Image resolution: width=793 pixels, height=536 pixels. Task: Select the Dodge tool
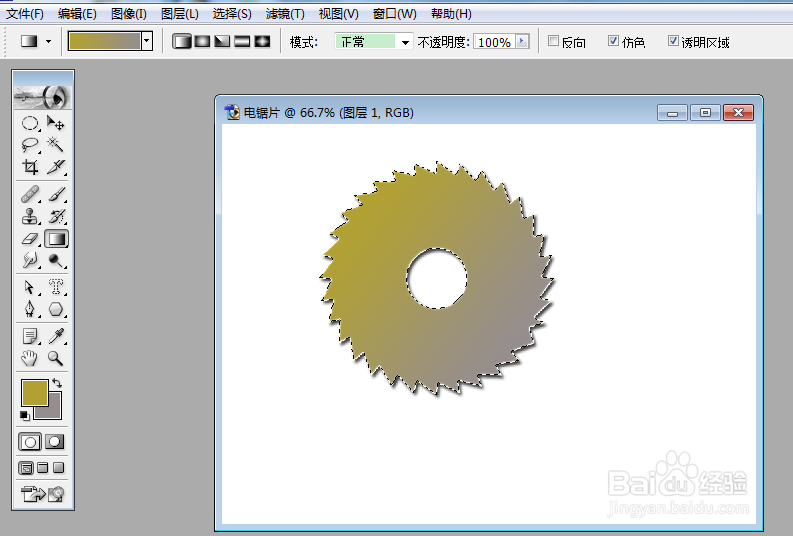tap(56, 260)
